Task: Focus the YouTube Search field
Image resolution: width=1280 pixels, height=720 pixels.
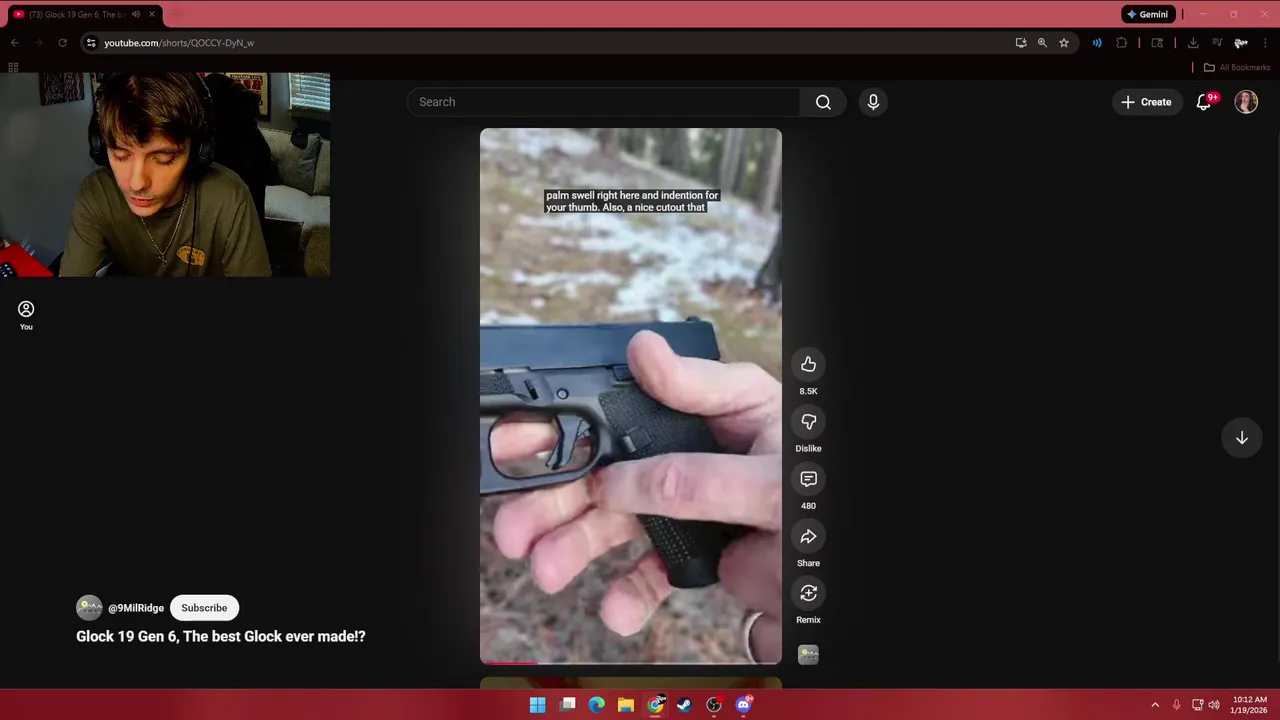Action: point(603,102)
